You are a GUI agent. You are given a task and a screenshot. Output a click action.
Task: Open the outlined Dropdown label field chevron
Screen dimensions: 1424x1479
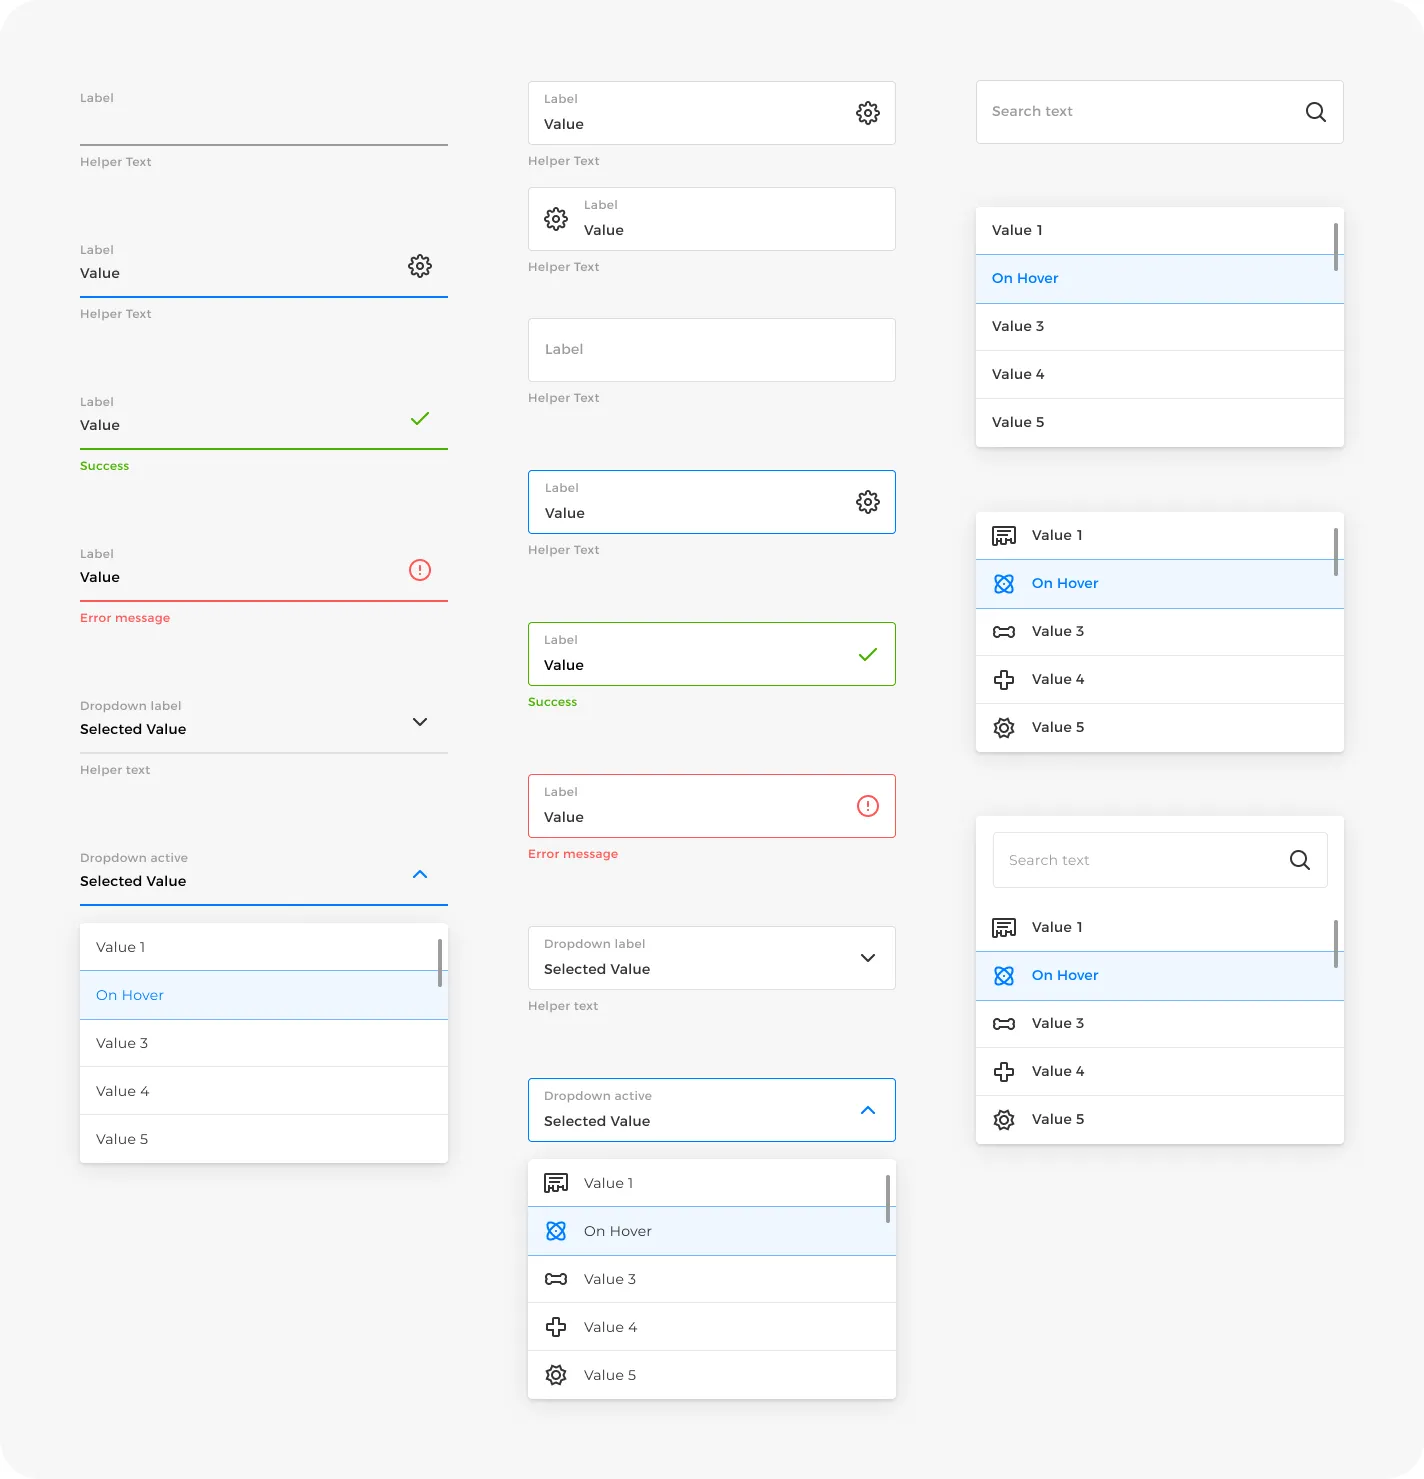(x=867, y=958)
